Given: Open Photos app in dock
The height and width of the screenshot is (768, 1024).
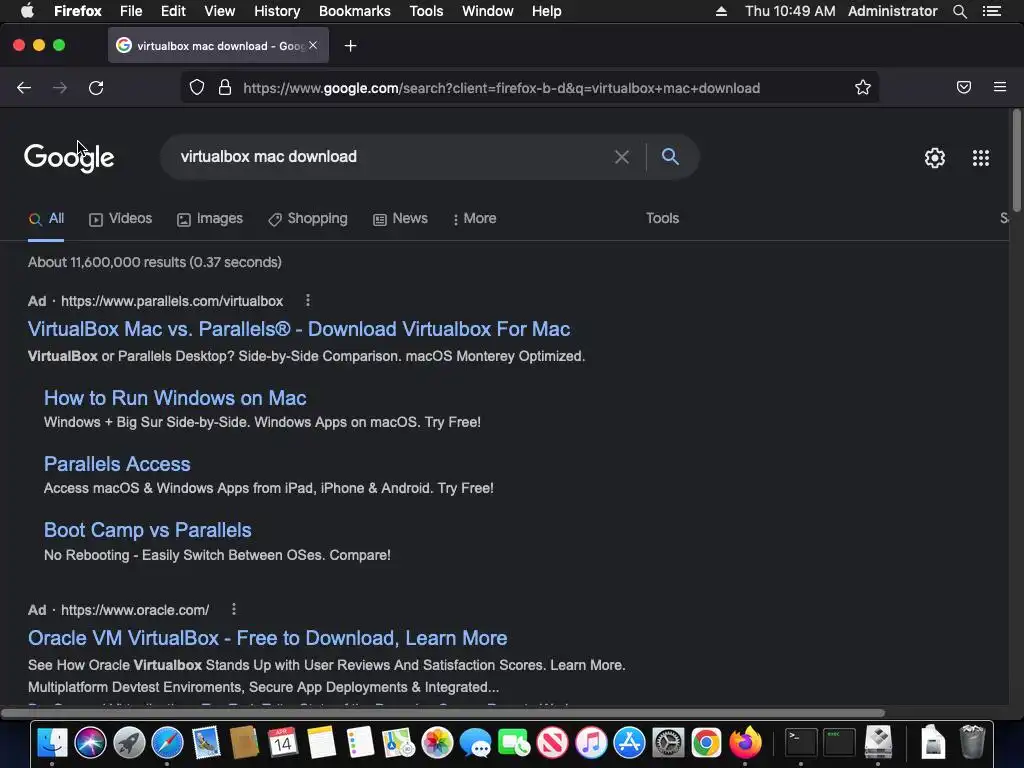Looking at the screenshot, I should pos(437,743).
